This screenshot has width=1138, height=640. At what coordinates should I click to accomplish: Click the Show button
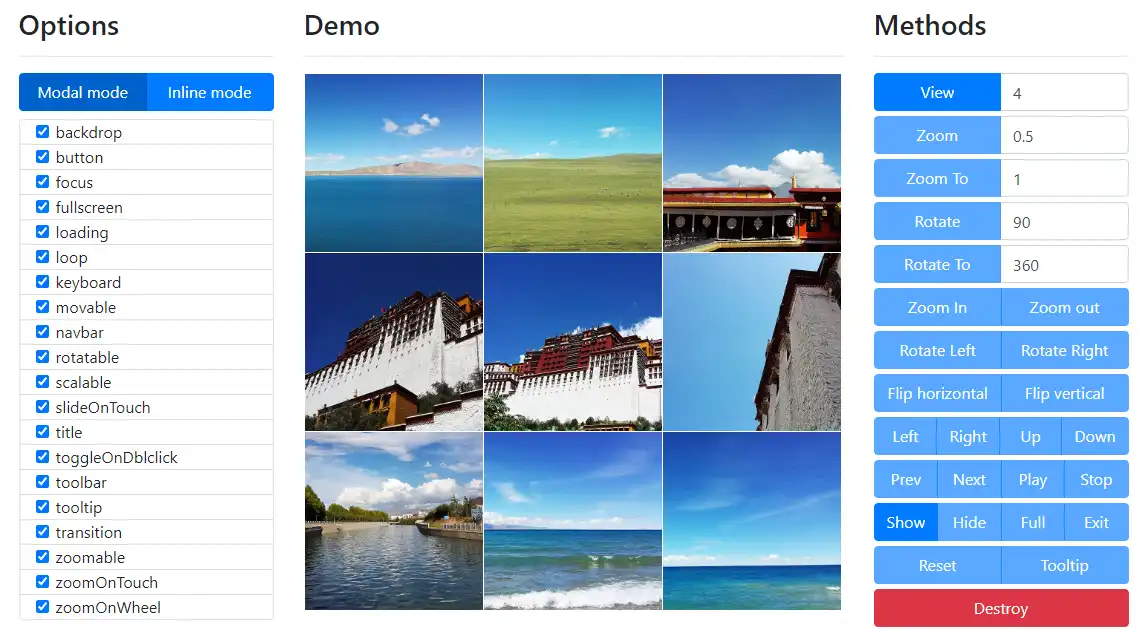(906, 522)
